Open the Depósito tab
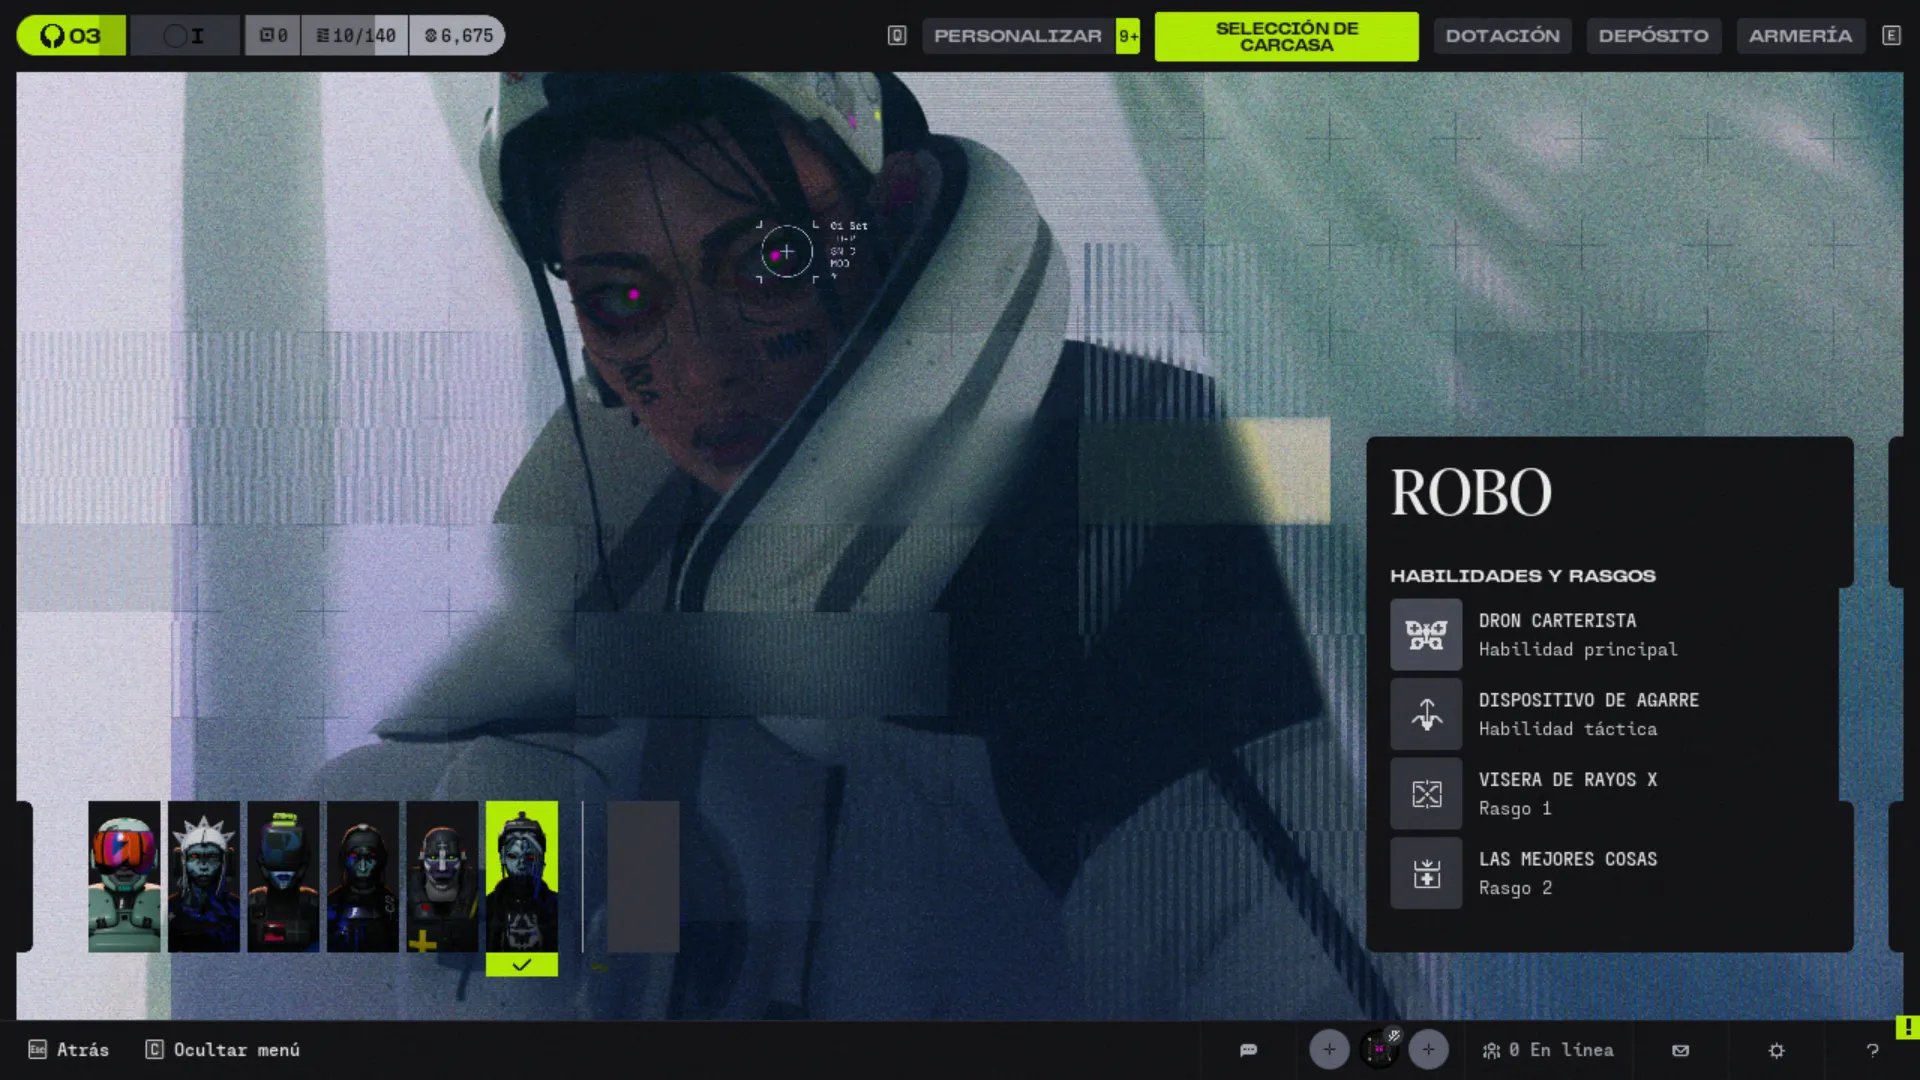This screenshot has width=1920, height=1080. click(1653, 36)
